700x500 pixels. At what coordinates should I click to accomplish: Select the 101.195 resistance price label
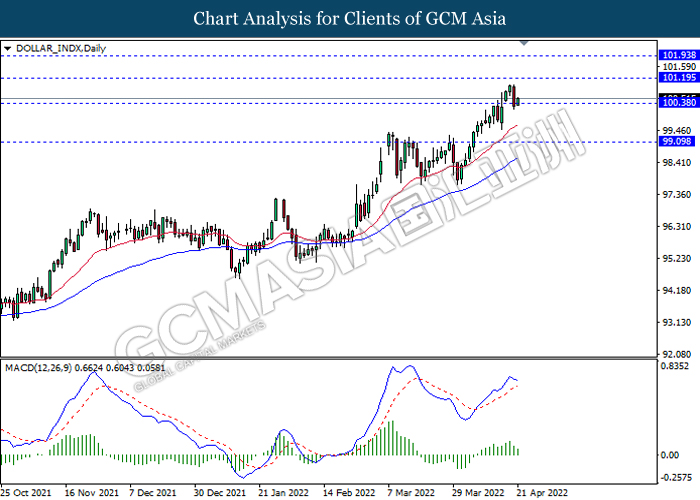pos(679,77)
